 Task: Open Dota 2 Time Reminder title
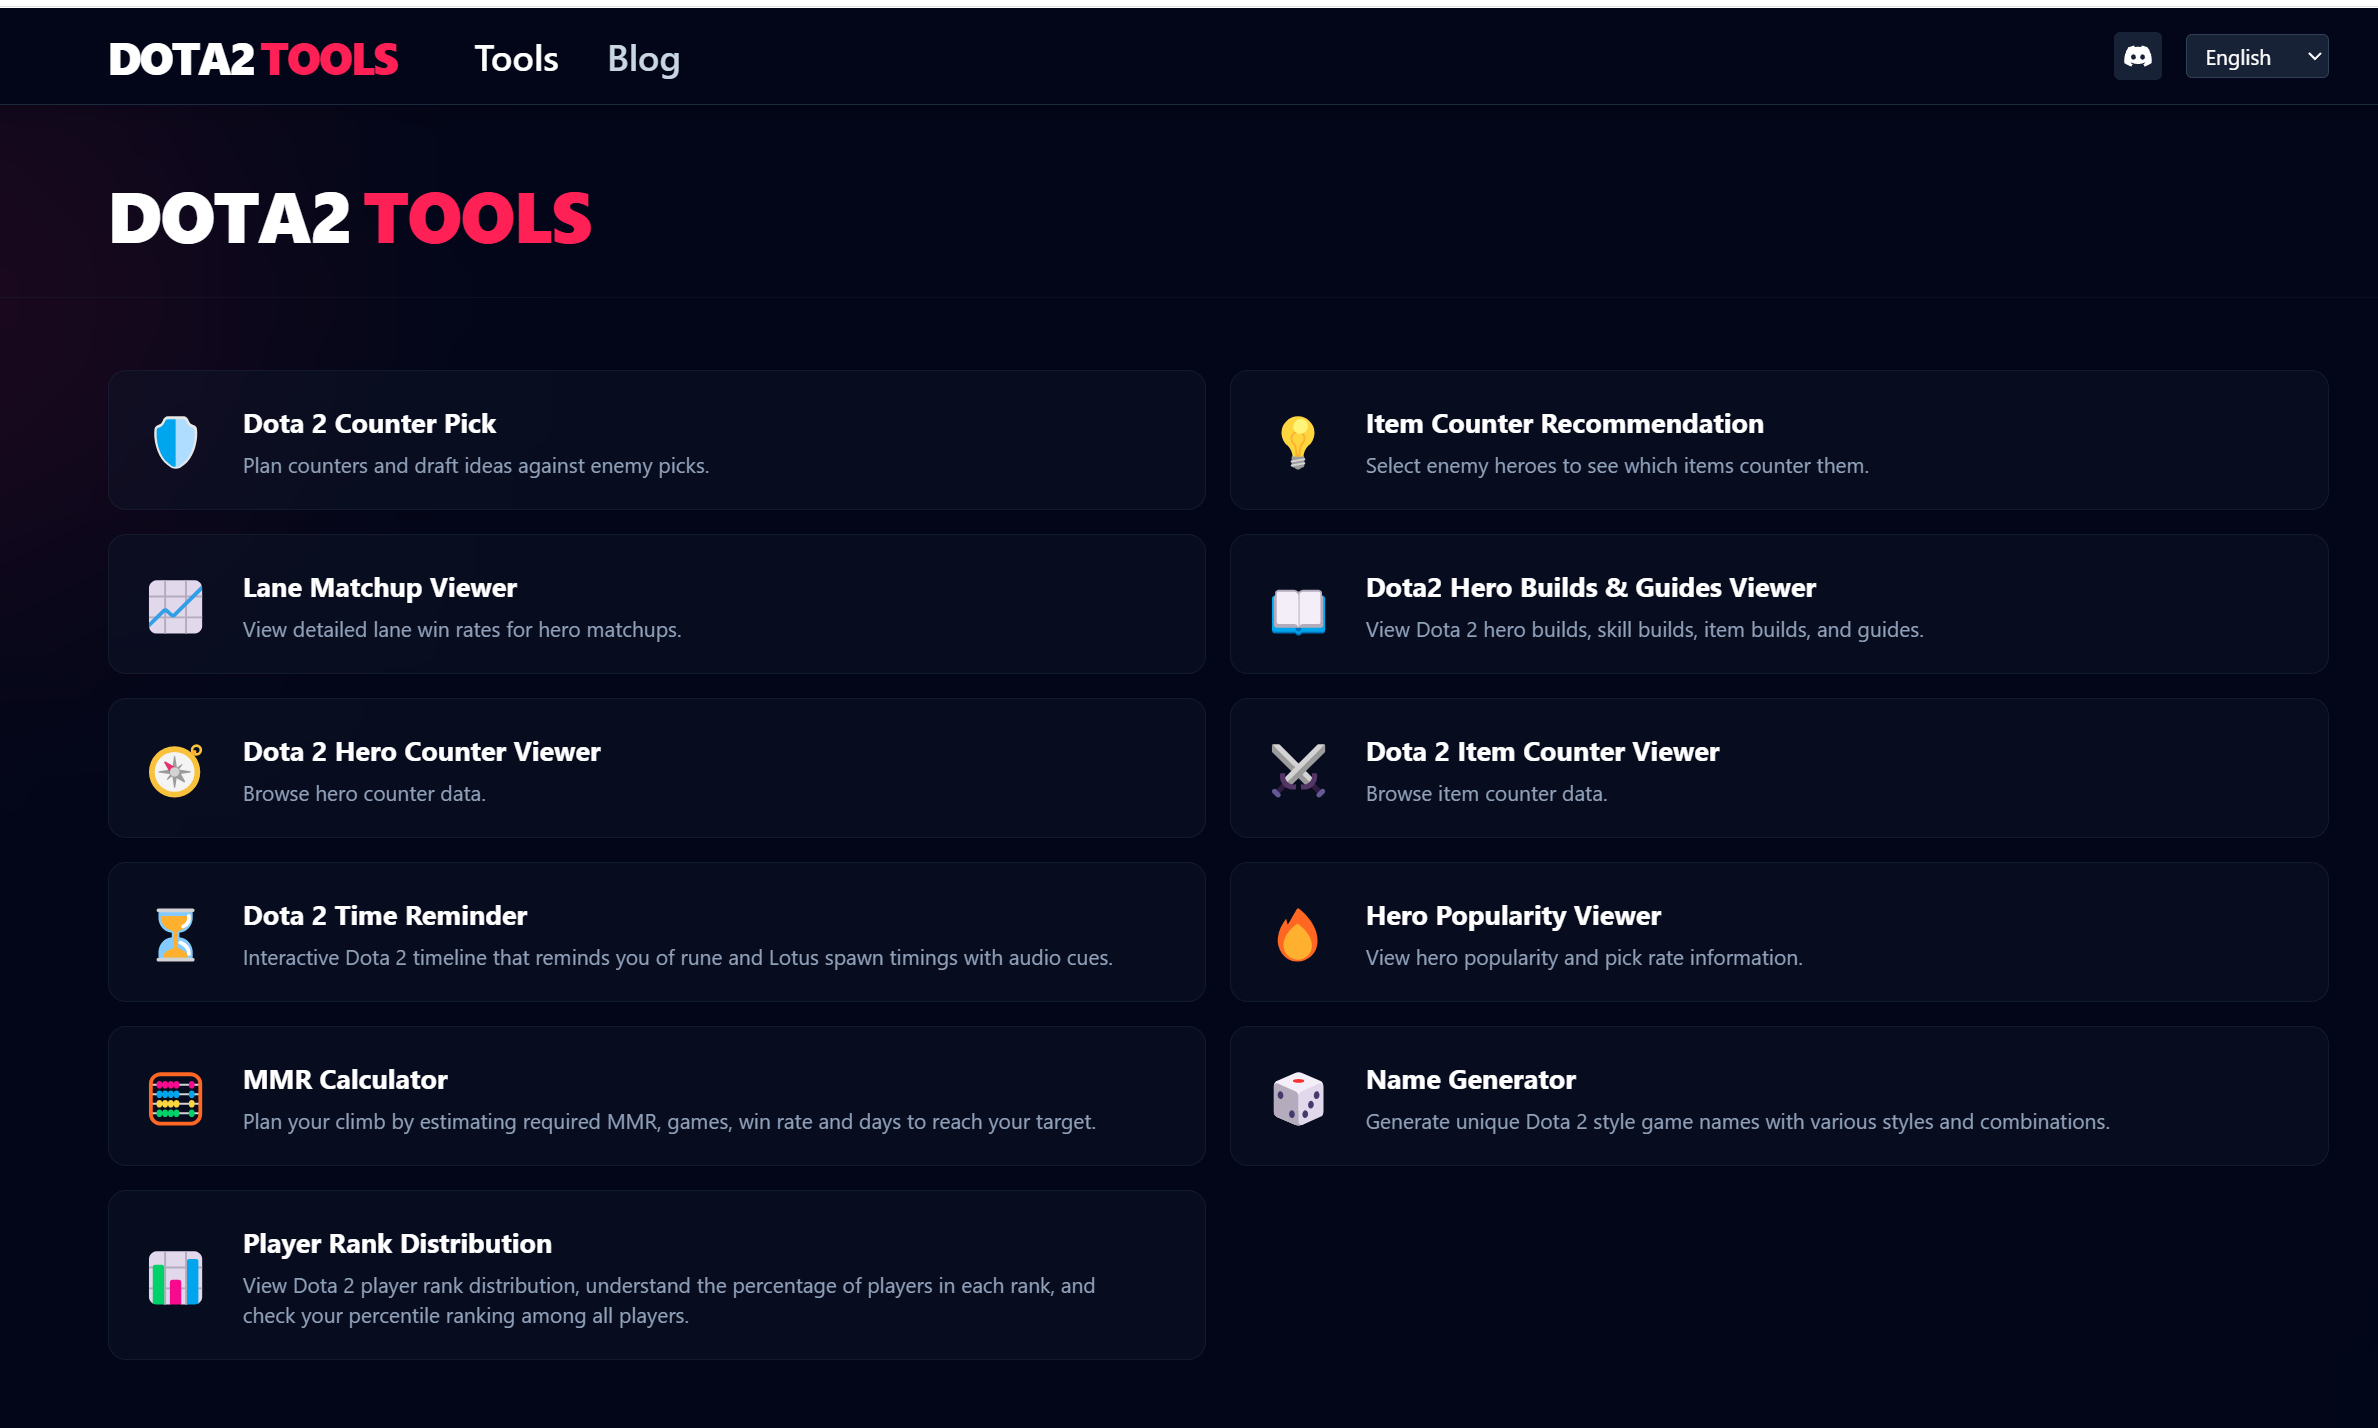pyautogui.click(x=385, y=916)
